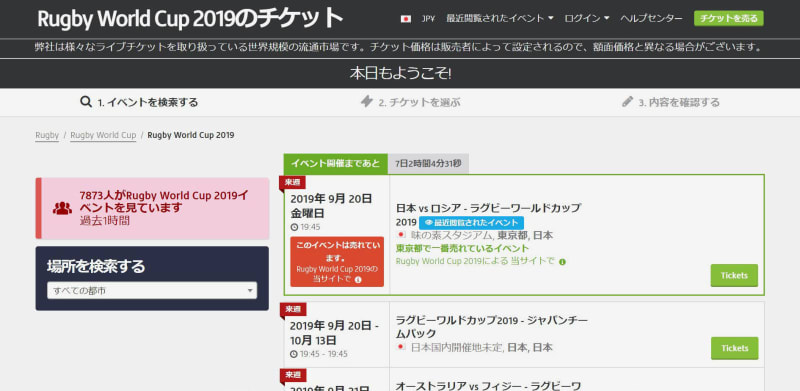
Task: Click the people icon in the pink viewers banner
Action: [x=62, y=208]
